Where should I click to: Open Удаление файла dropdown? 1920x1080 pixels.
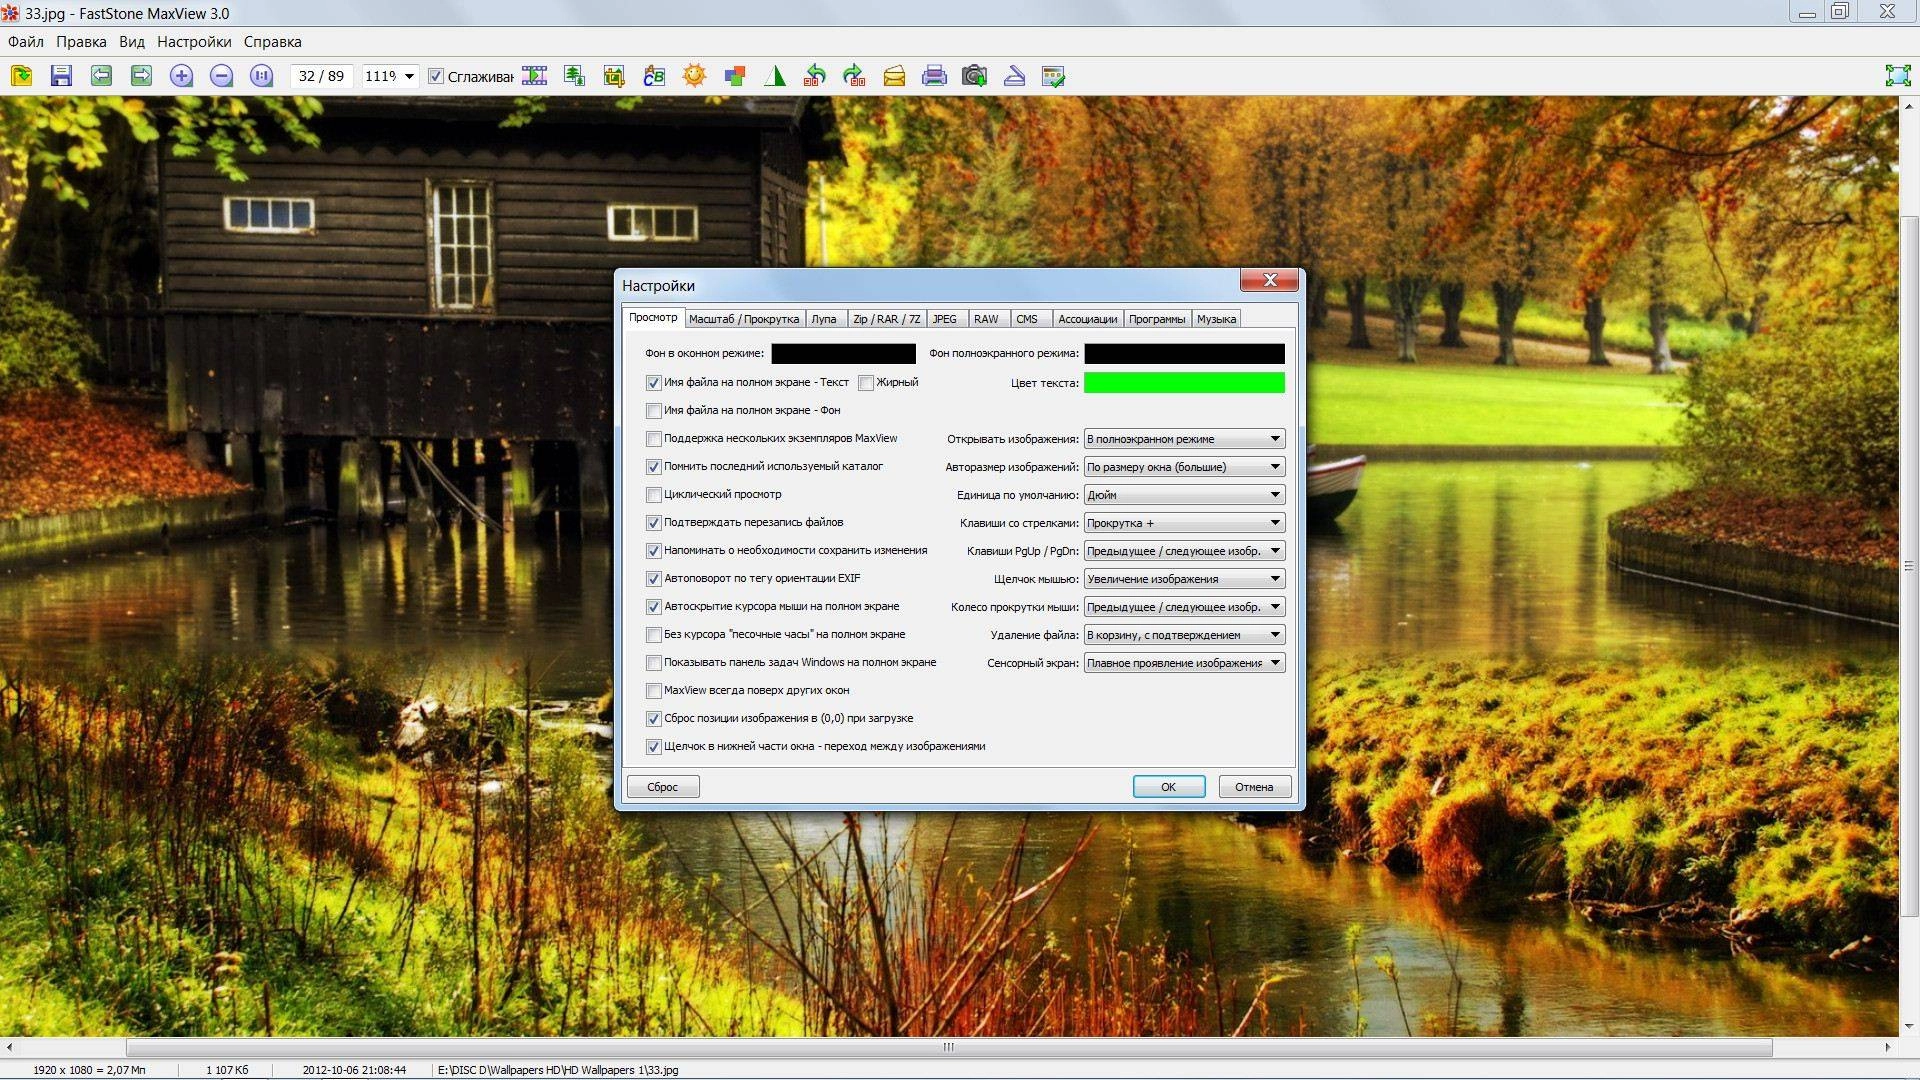[1184, 635]
